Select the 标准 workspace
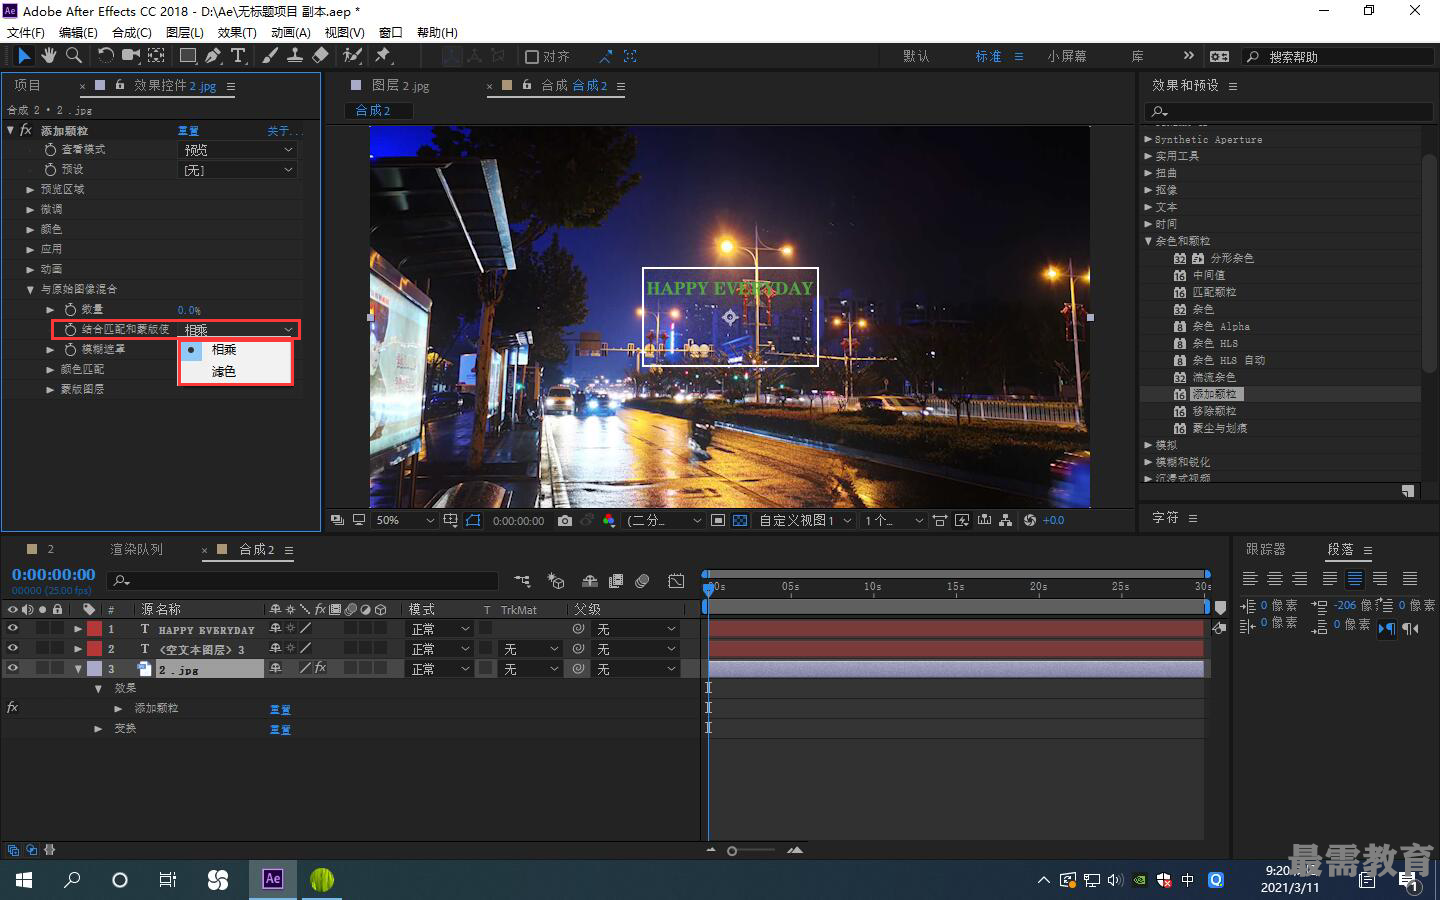Screen dimensions: 1440x900 tap(988, 57)
